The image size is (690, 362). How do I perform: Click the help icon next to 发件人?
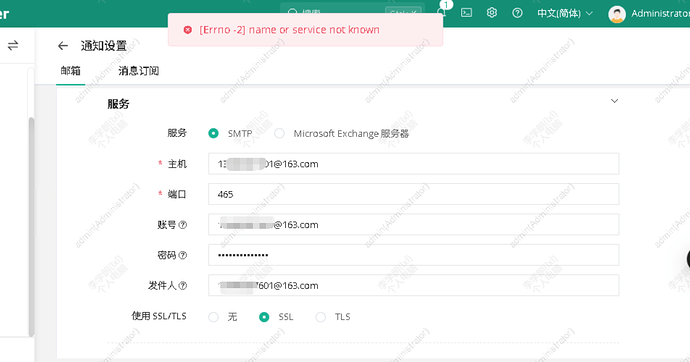tap(183, 285)
